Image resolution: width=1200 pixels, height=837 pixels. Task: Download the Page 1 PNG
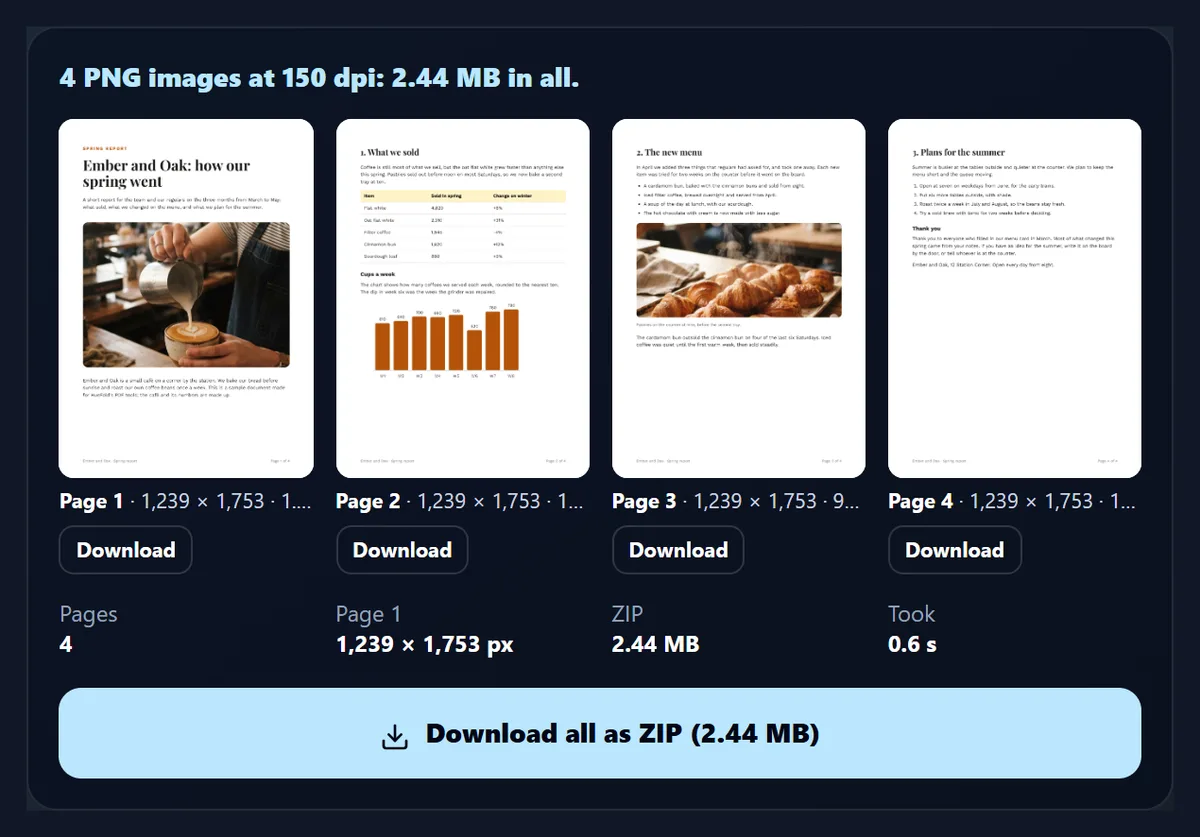pos(126,550)
